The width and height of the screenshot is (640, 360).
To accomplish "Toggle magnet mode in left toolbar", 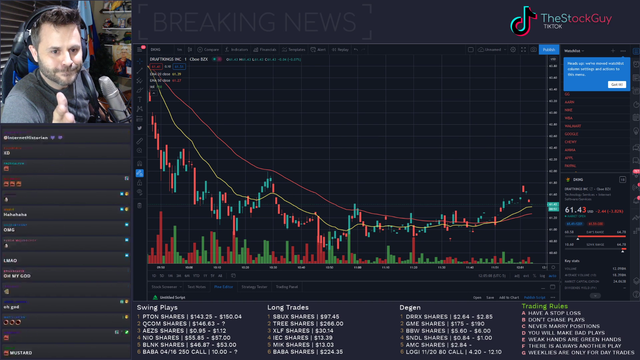I will coord(140,163).
